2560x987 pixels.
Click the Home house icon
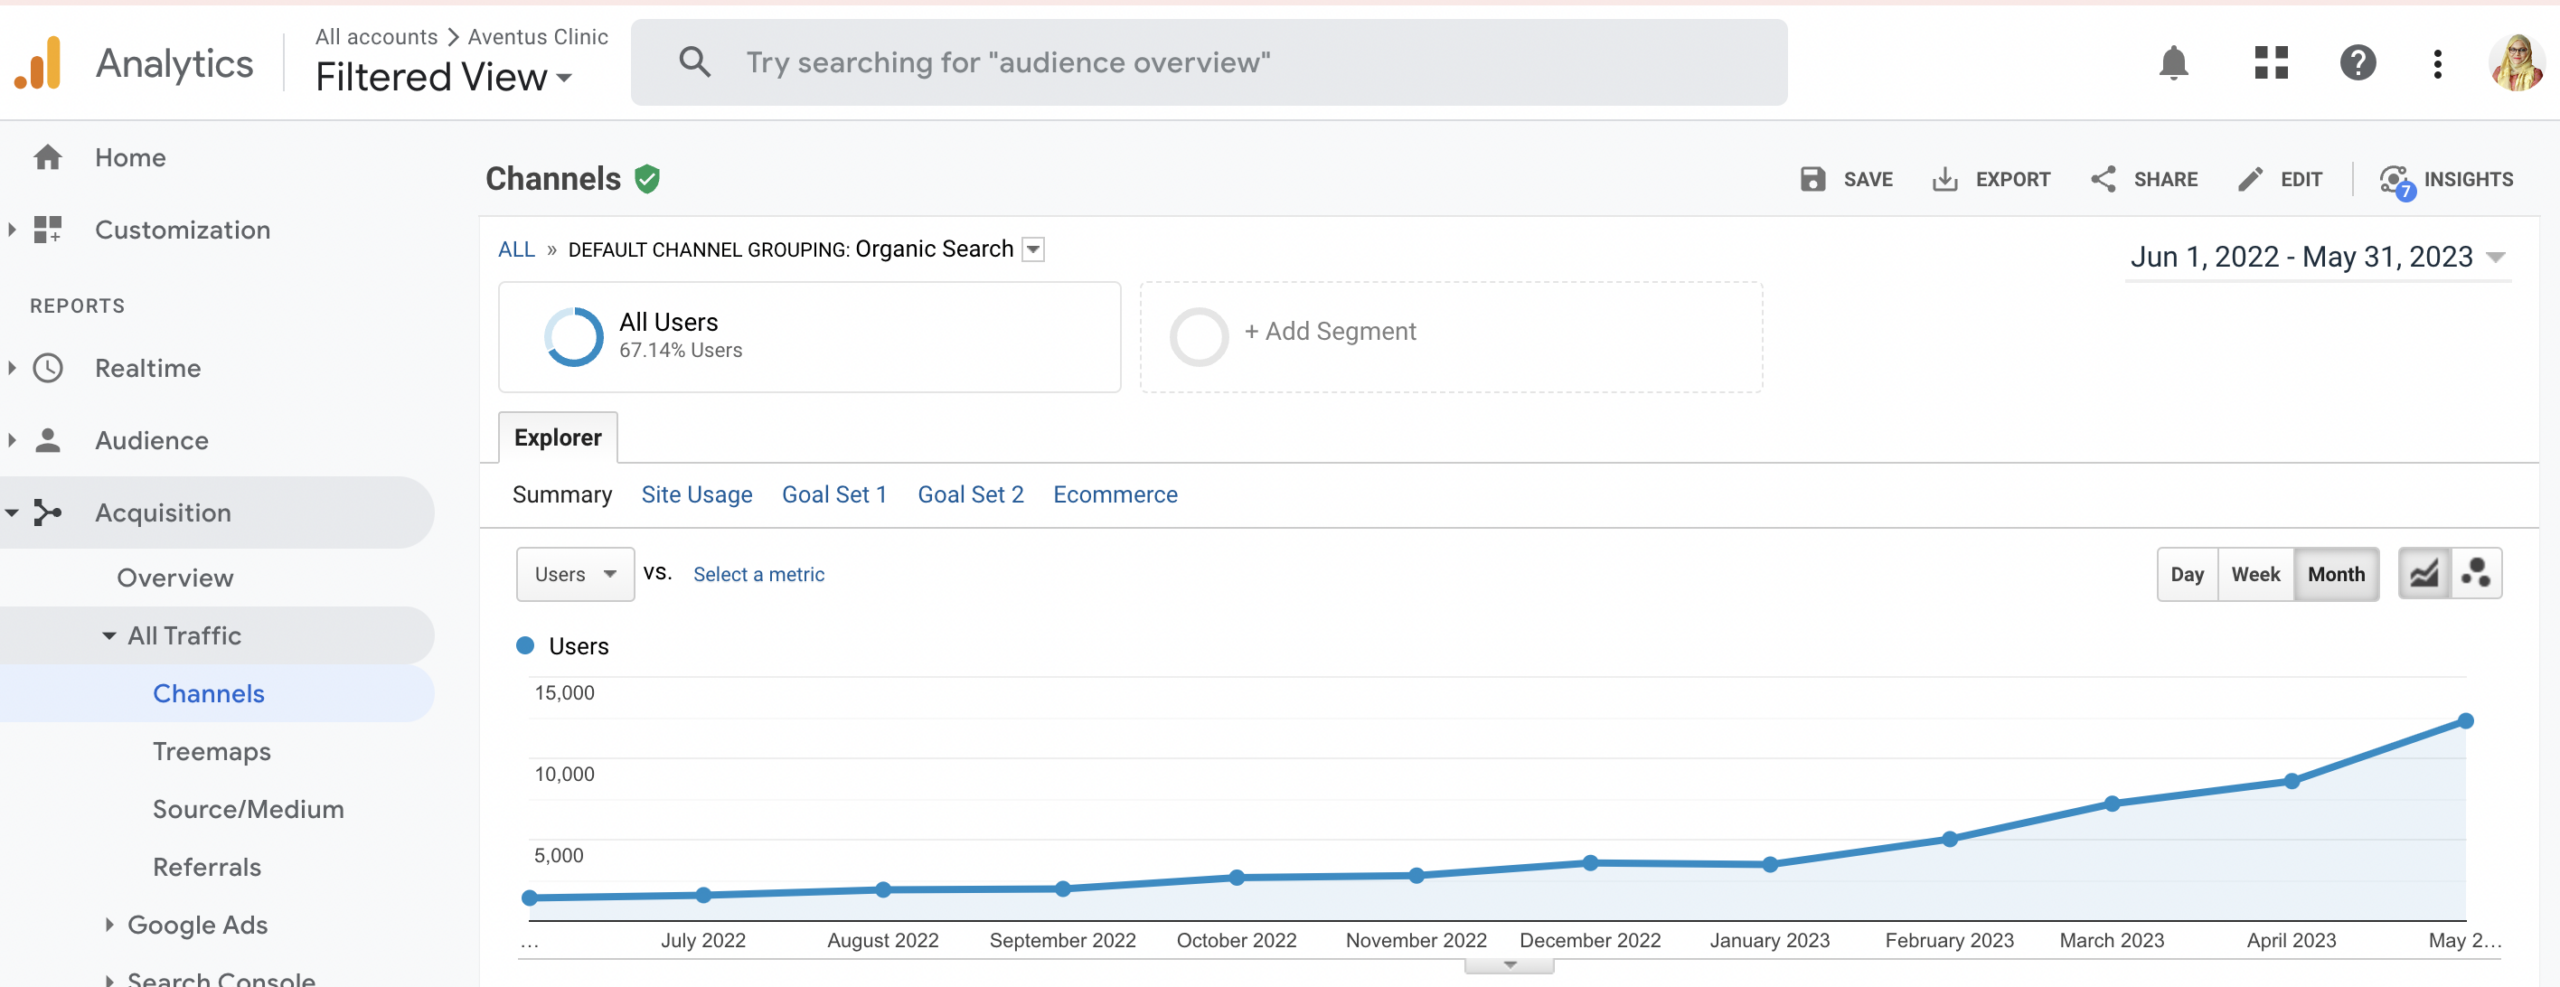[47, 157]
